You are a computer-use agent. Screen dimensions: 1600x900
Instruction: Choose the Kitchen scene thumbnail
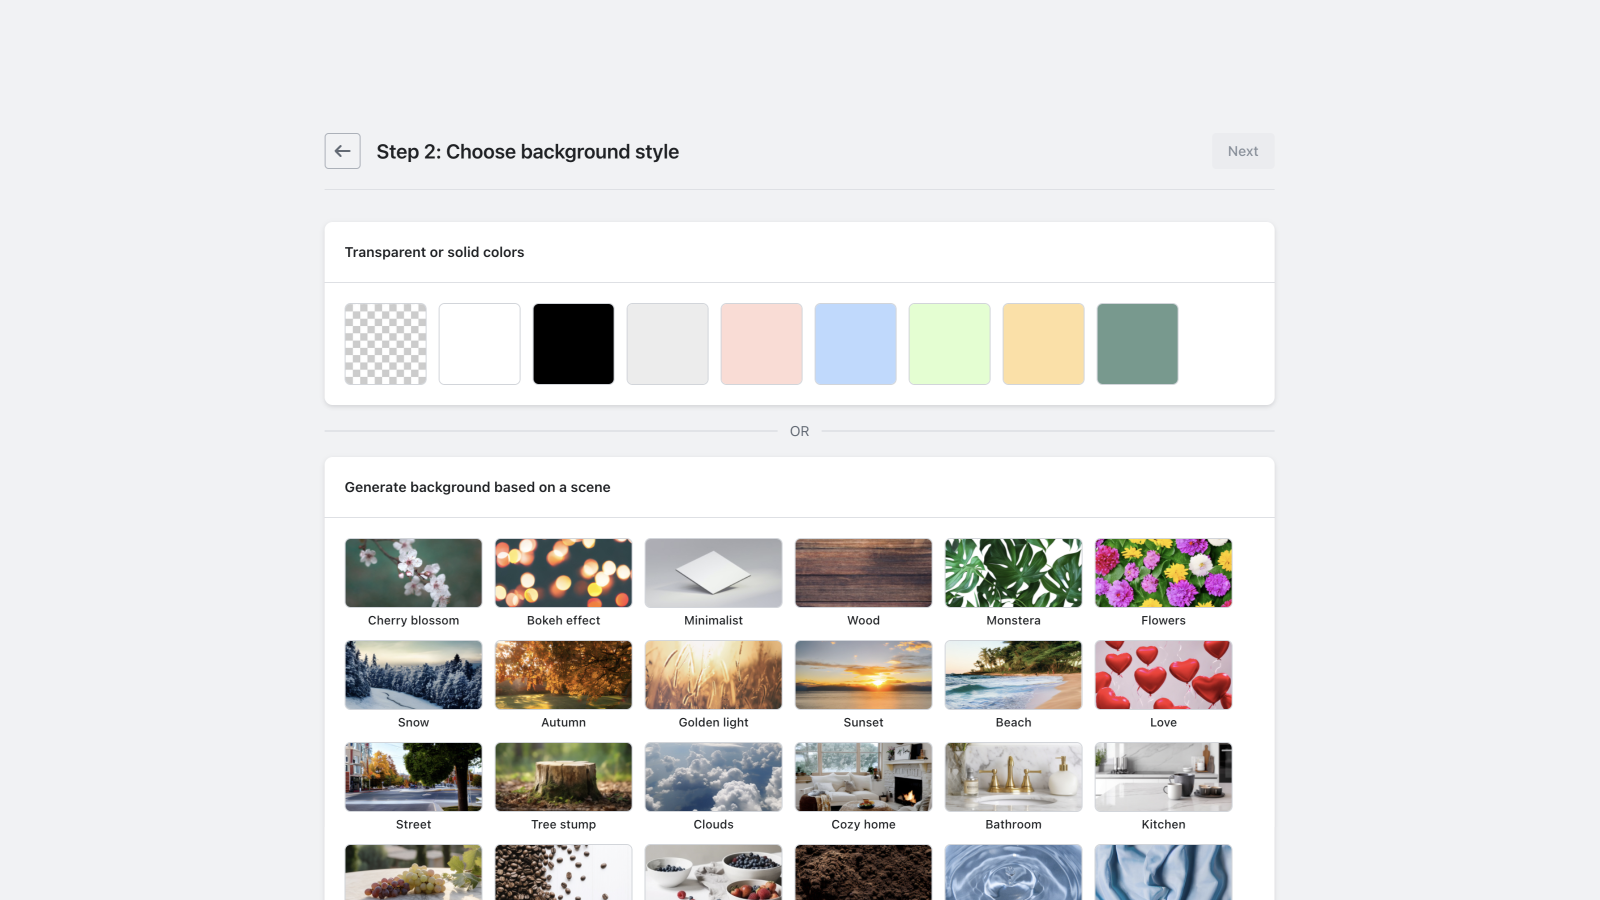pyautogui.click(x=1164, y=777)
